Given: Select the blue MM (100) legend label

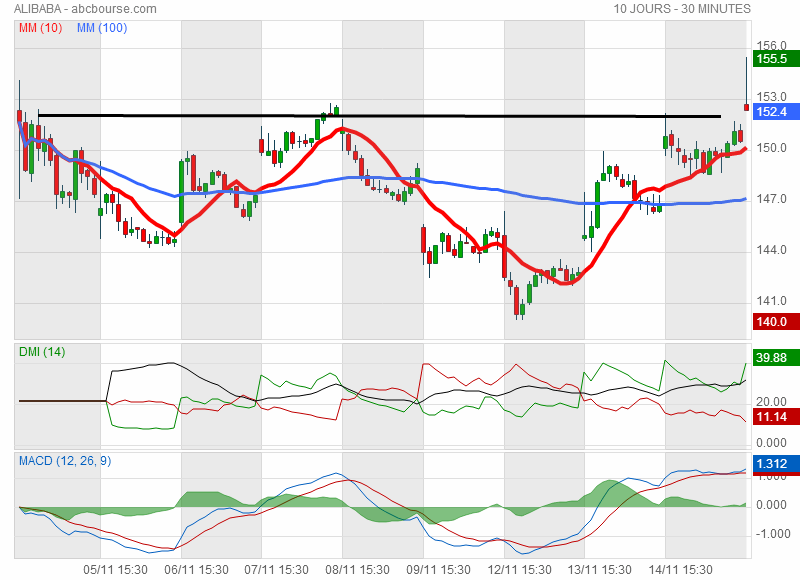Looking at the screenshot, I should pos(102,28).
